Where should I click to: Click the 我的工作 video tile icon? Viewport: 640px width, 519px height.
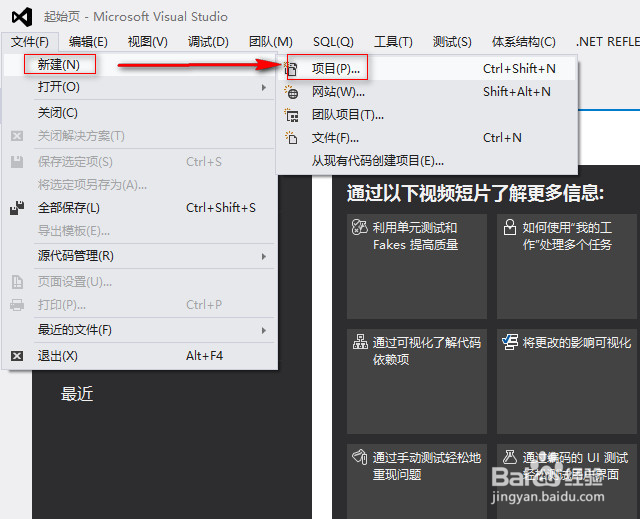pos(510,227)
